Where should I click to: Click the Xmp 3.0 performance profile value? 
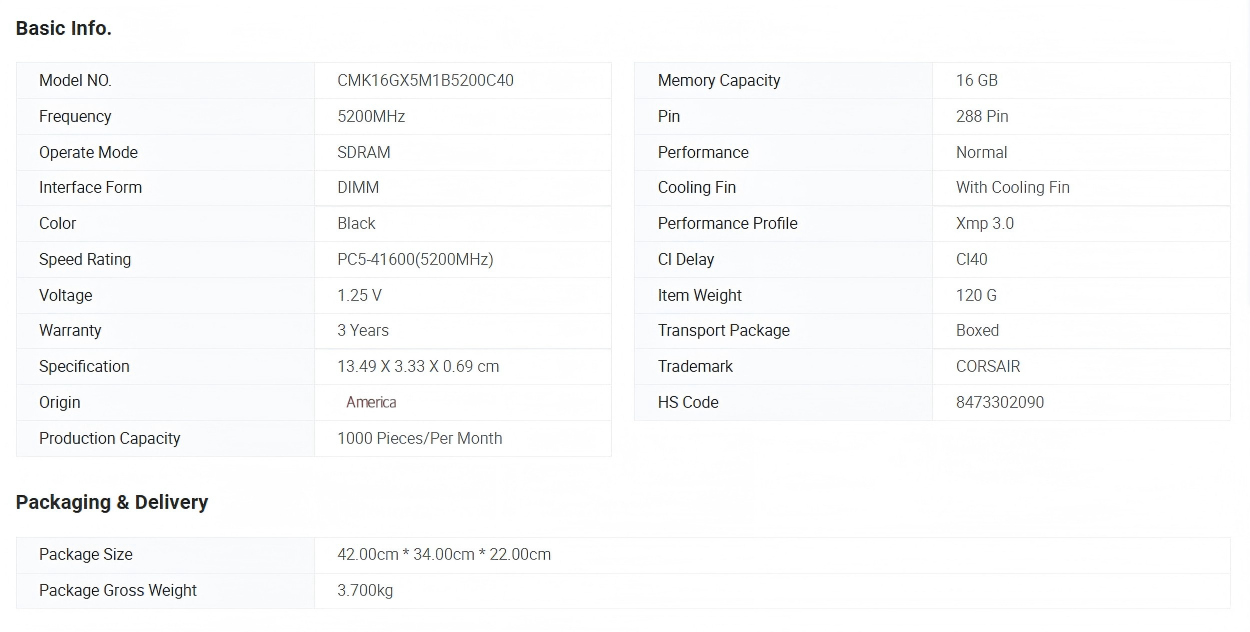[984, 223]
